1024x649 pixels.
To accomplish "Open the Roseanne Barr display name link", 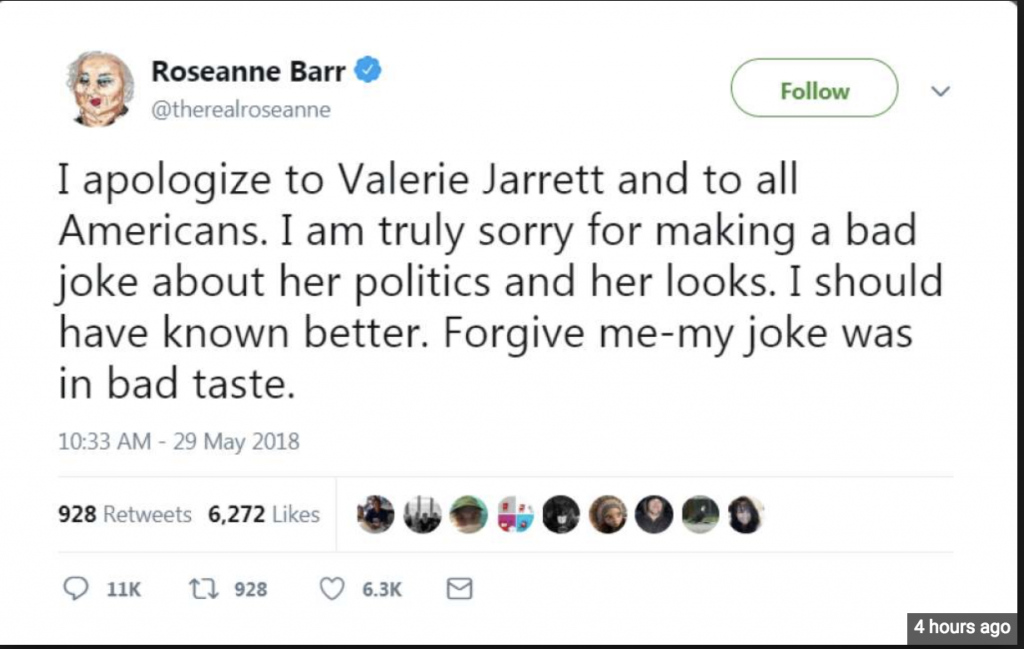I will [x=248, y=72].
